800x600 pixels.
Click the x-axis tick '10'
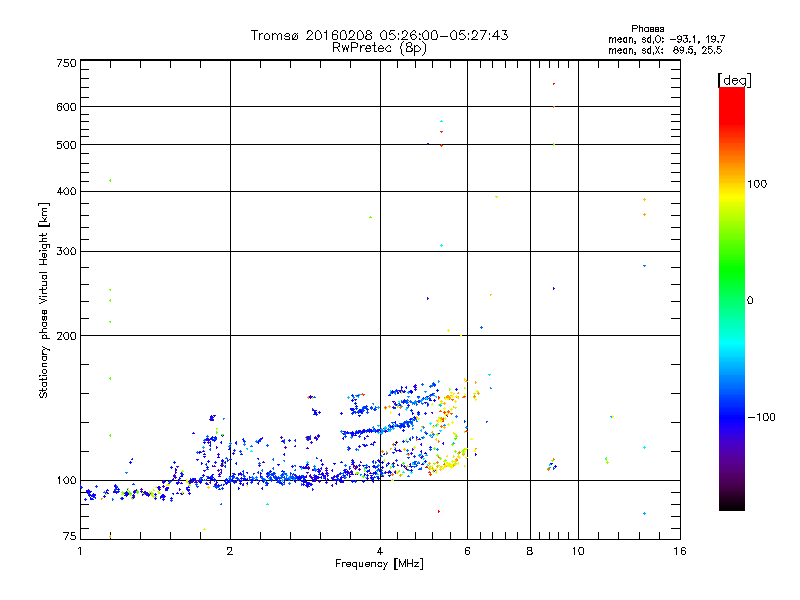(x=578, y=551)
